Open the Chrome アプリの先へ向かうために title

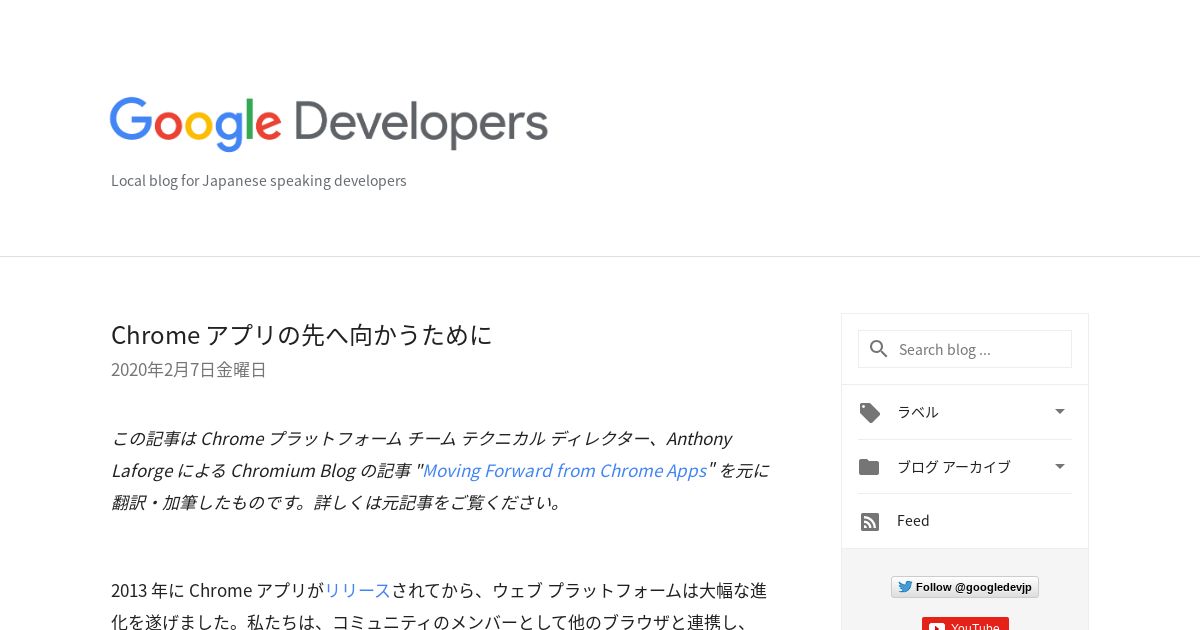tap(302, 335)
